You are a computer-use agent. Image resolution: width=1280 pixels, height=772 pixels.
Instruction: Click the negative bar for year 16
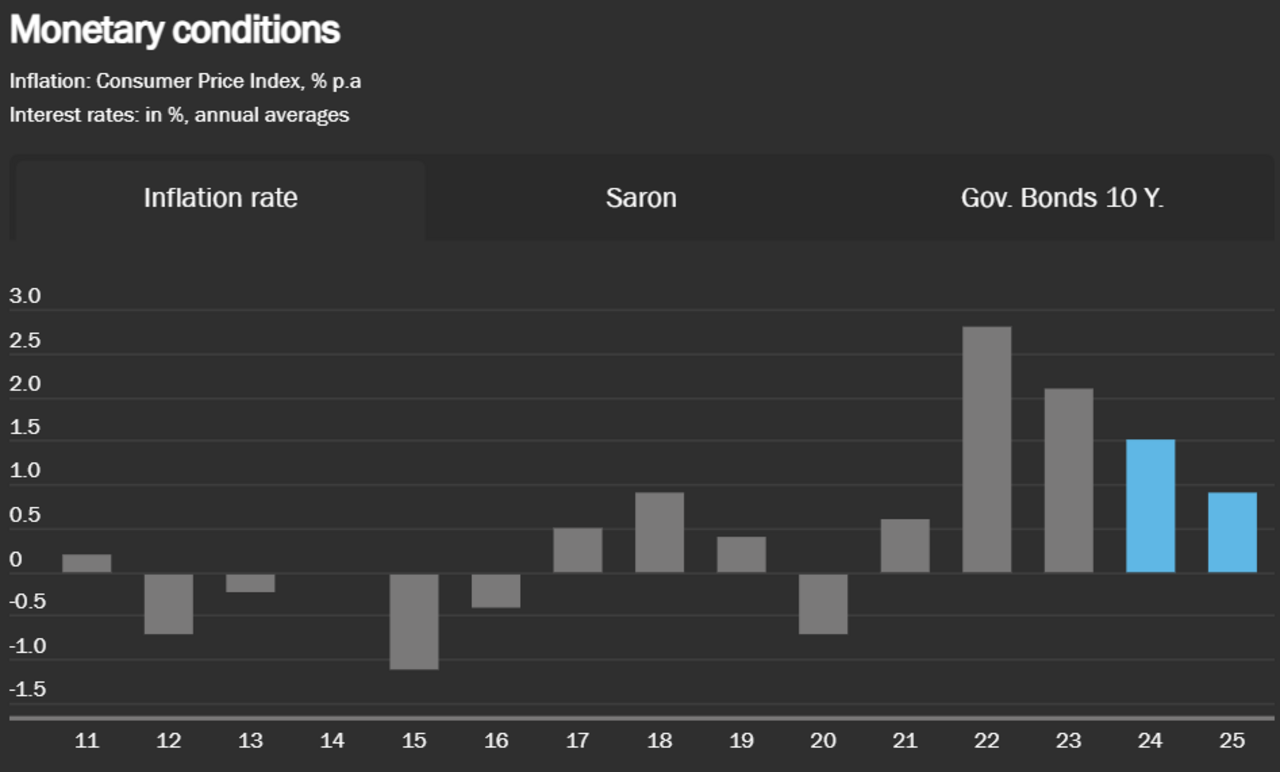pyautogui.click(x=496, y=590)
